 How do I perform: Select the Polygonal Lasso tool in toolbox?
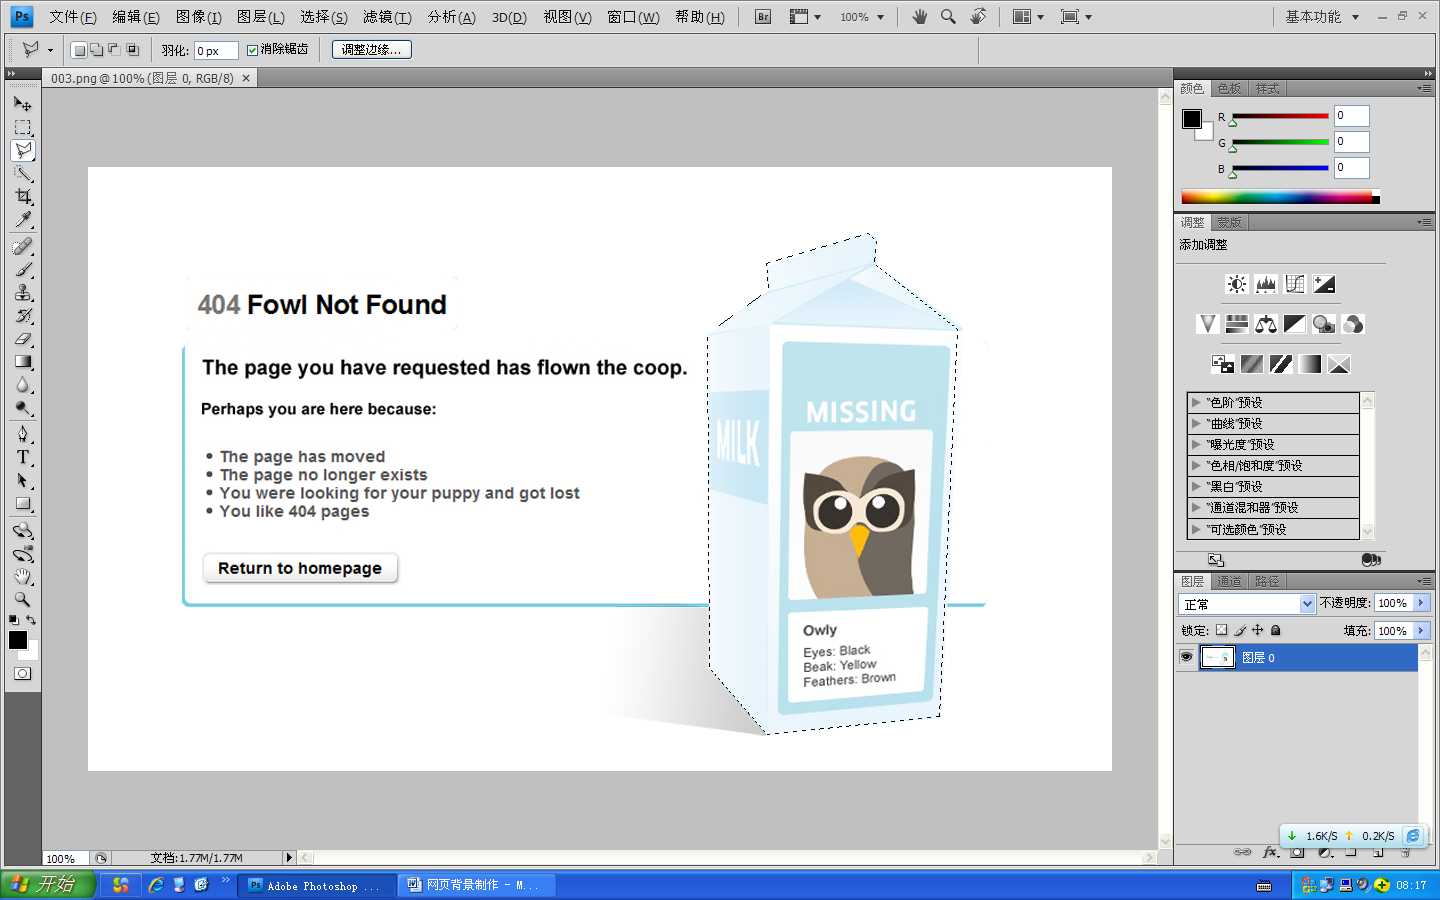(23, 150)
